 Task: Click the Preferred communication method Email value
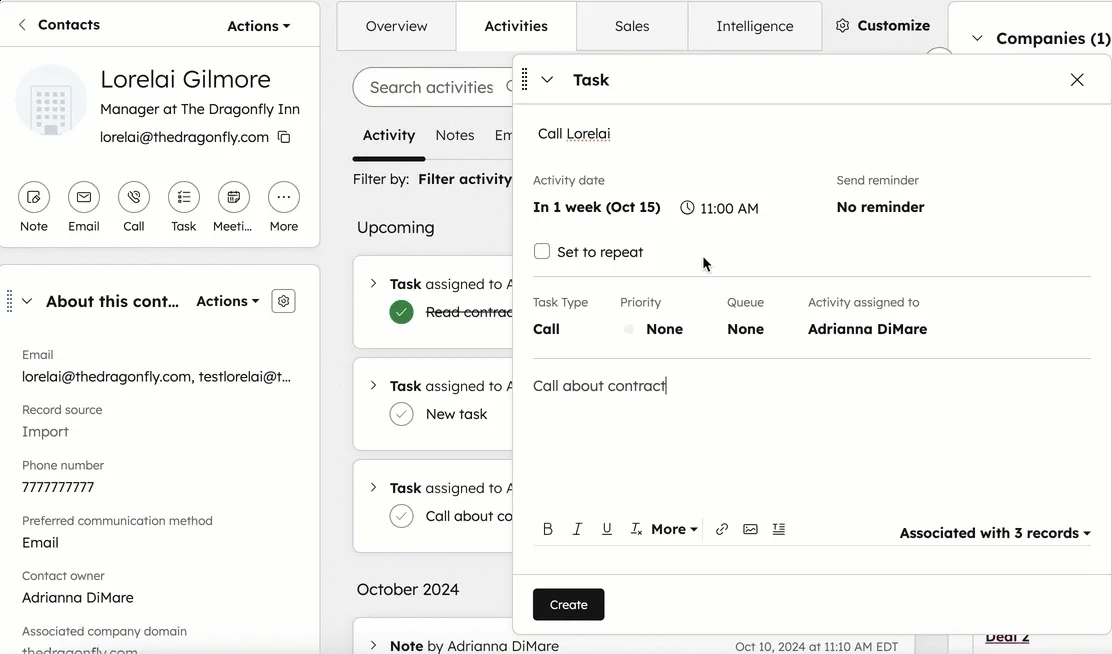coord(40,543)
